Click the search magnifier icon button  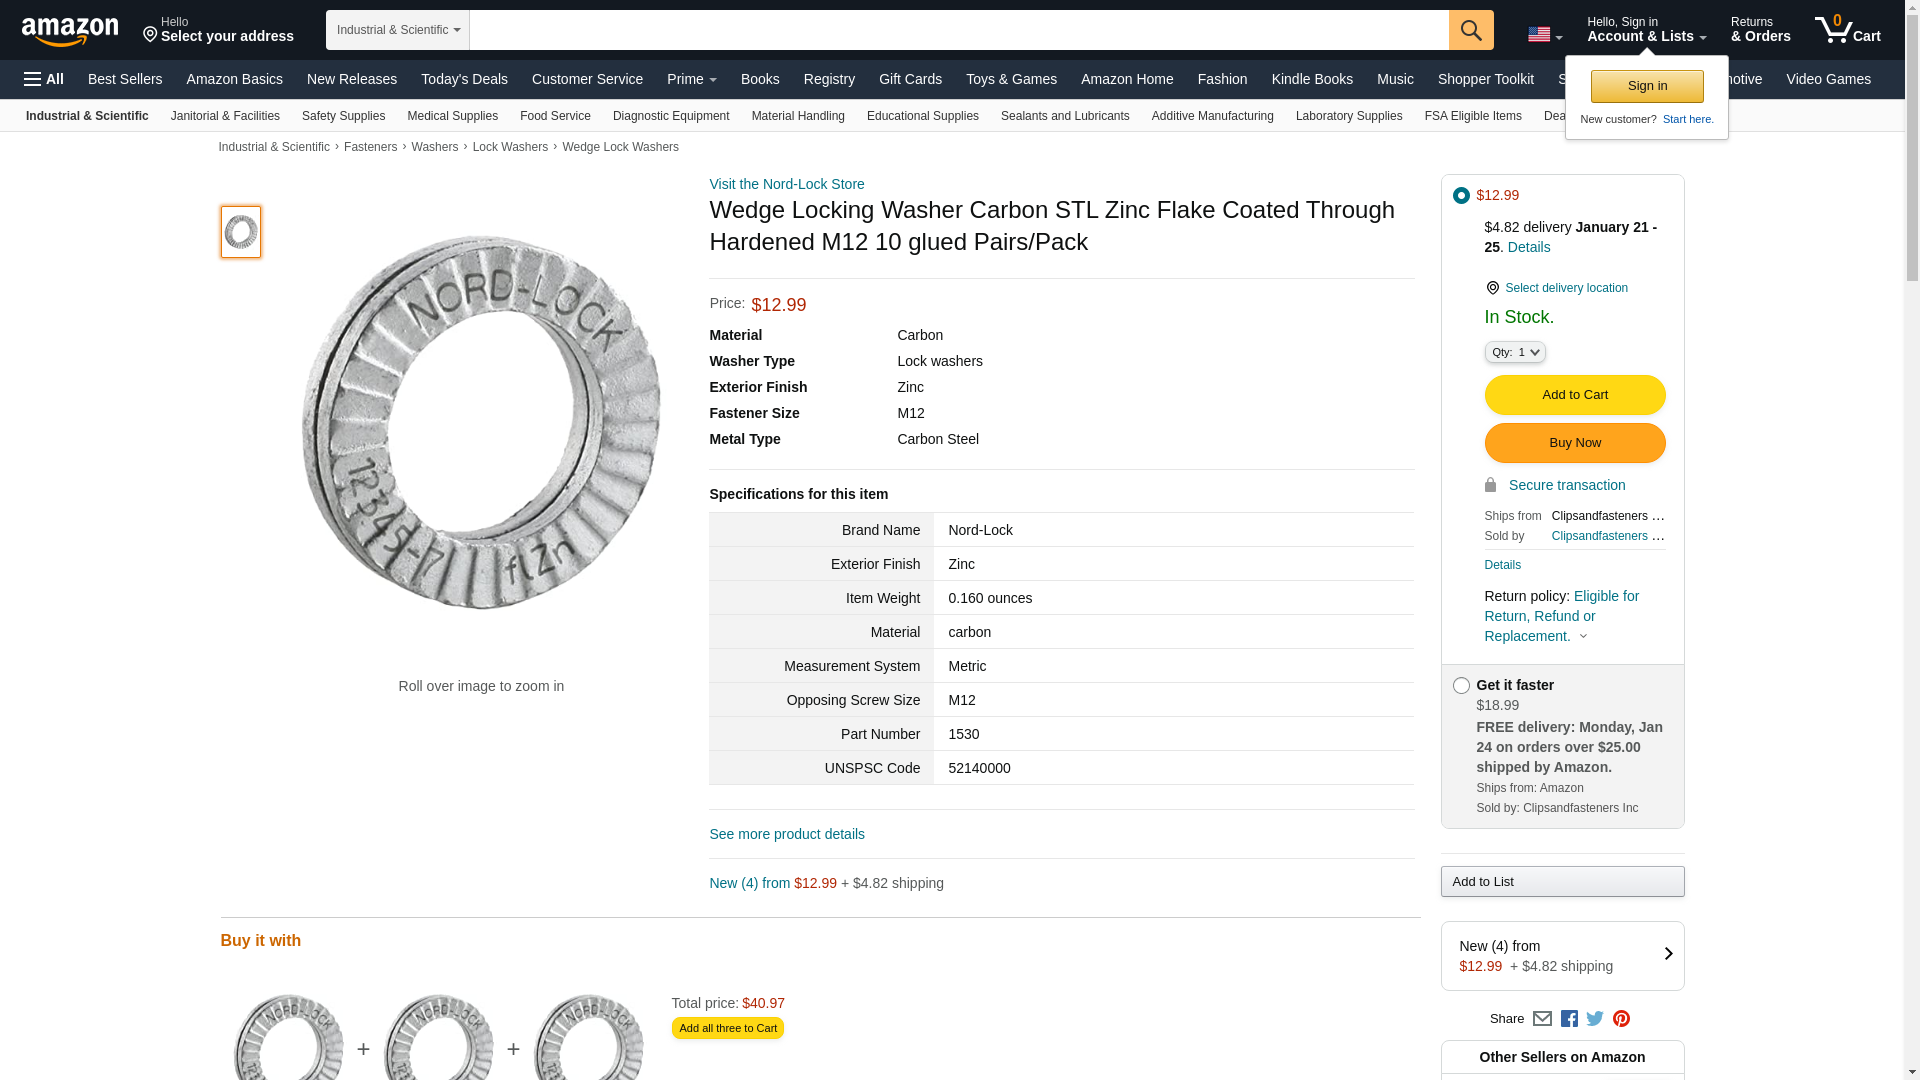click(x=1470, y=30)
